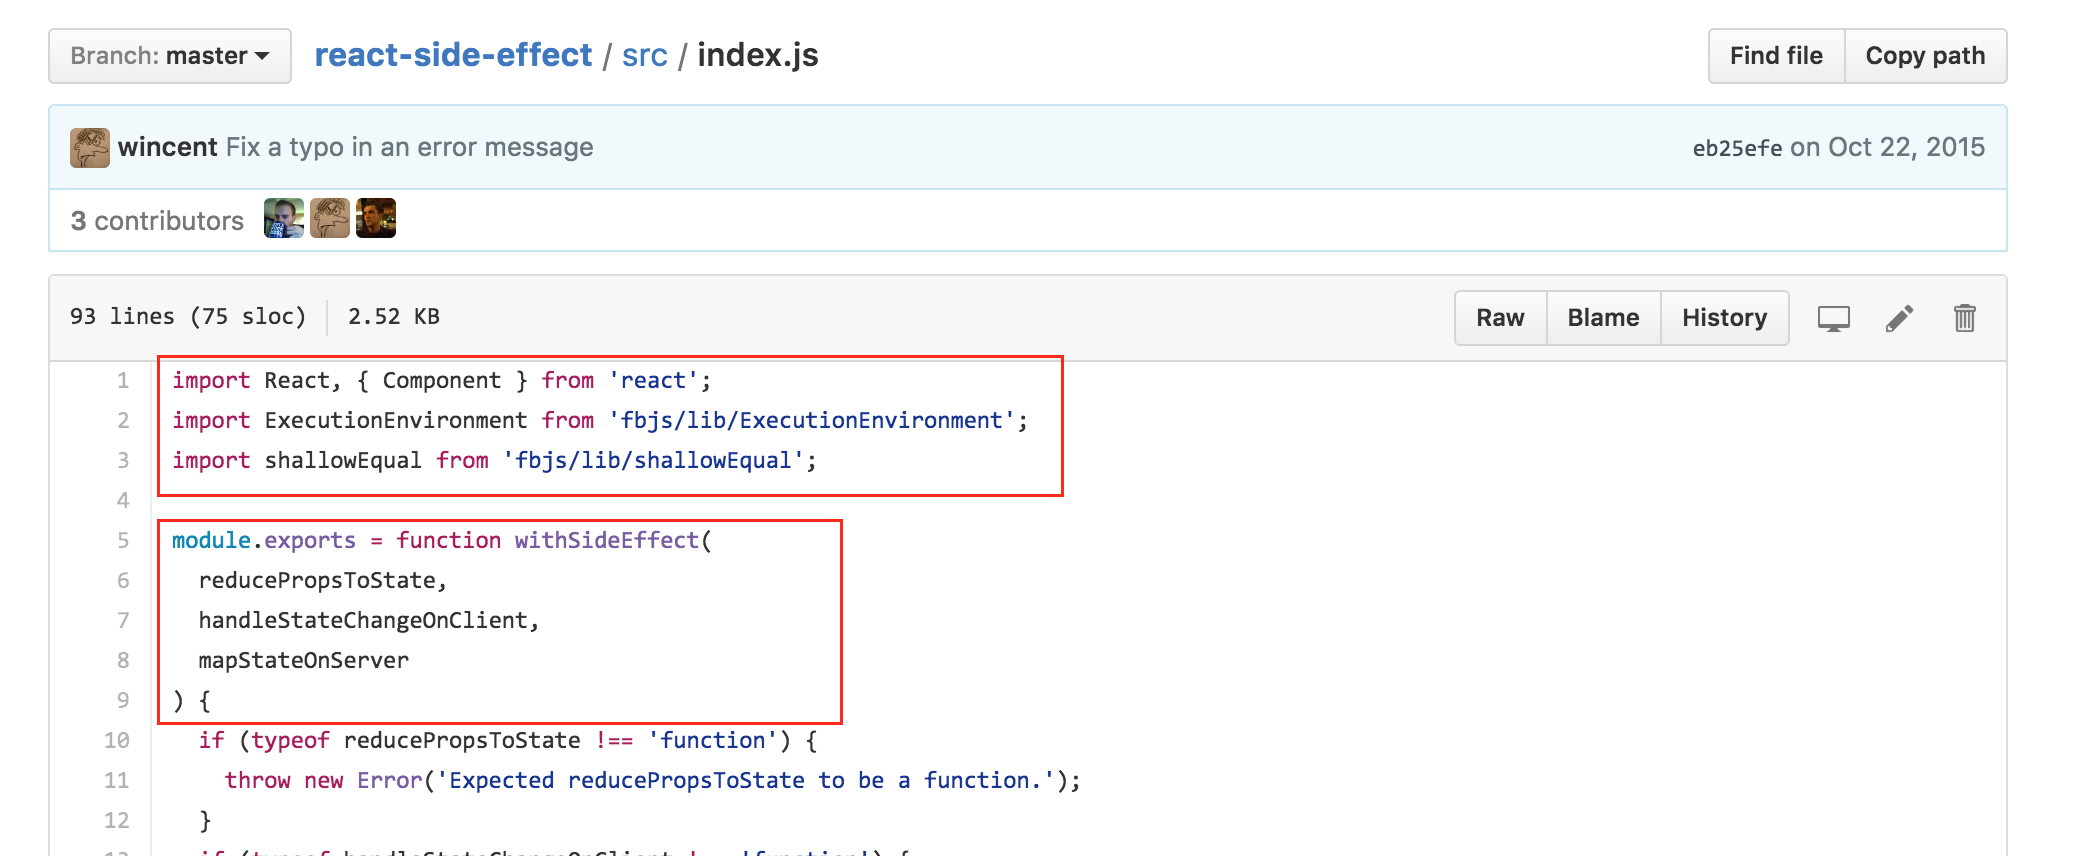Viewport: 2094px width, 856px height.
Task: Select line number 5 in the gutter
Action: 123,540
